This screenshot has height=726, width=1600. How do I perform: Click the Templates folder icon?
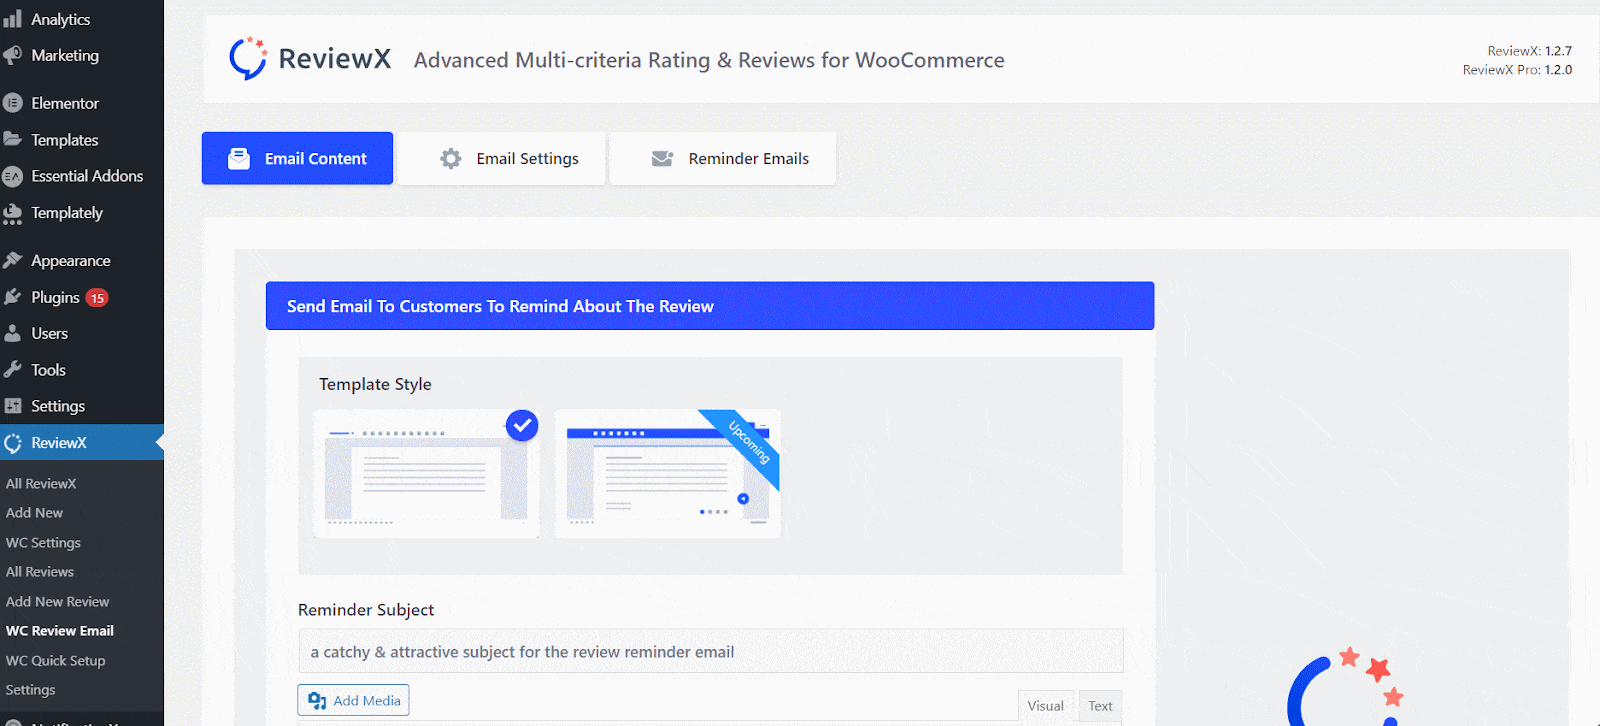12,139
